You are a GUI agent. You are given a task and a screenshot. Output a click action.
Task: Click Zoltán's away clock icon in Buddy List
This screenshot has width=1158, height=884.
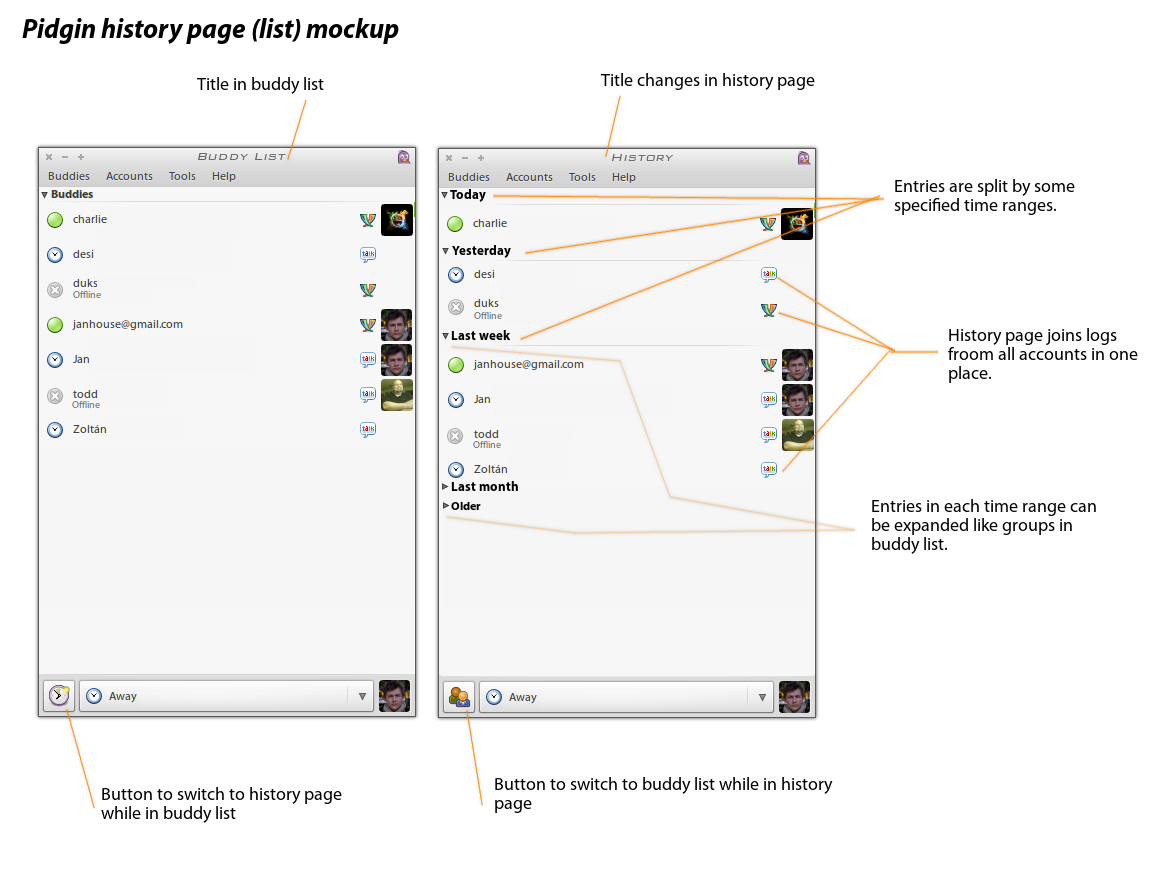55,430
